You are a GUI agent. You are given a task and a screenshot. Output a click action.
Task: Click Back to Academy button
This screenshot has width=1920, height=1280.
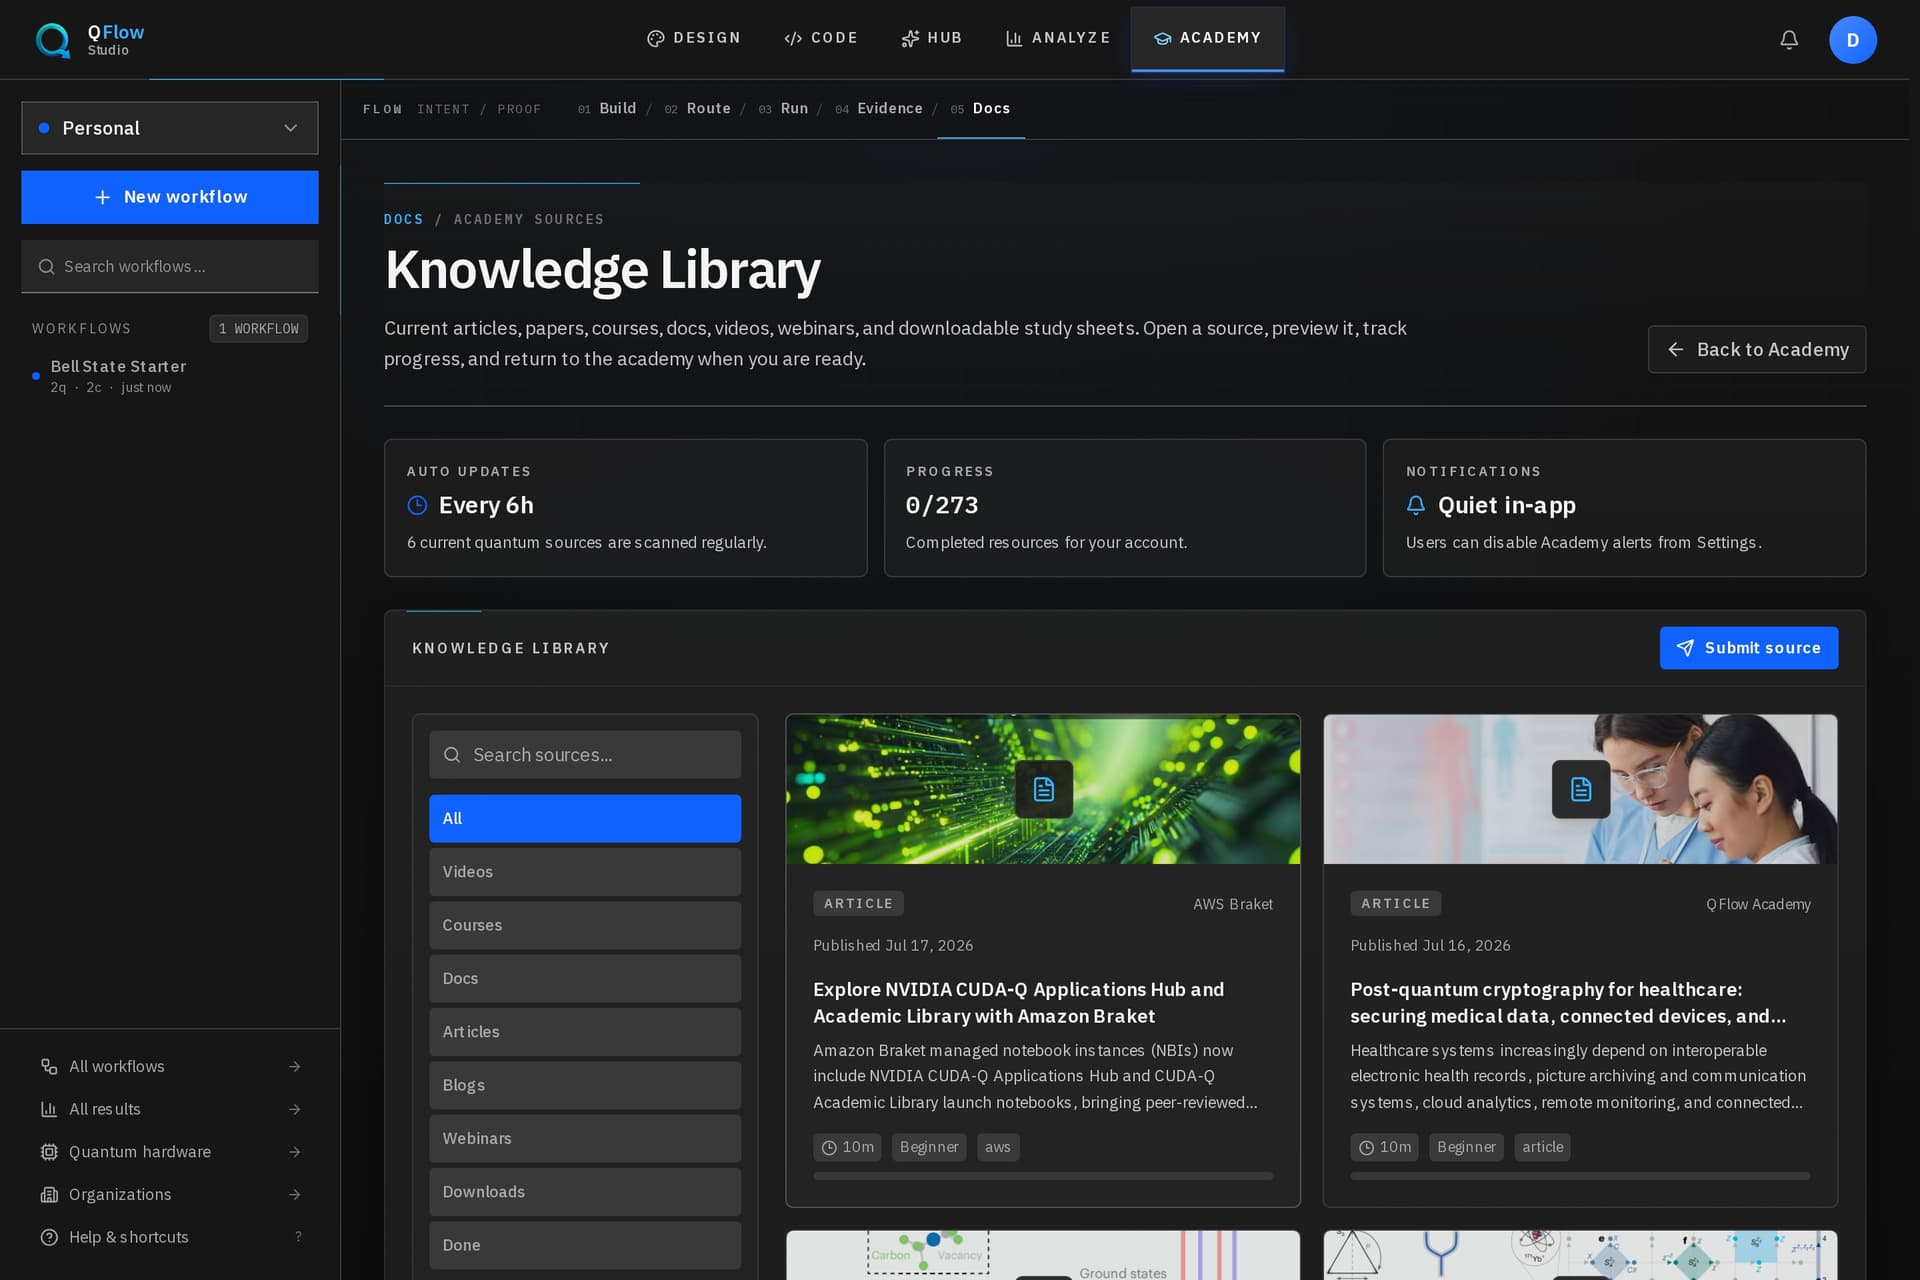(1757, 349)
